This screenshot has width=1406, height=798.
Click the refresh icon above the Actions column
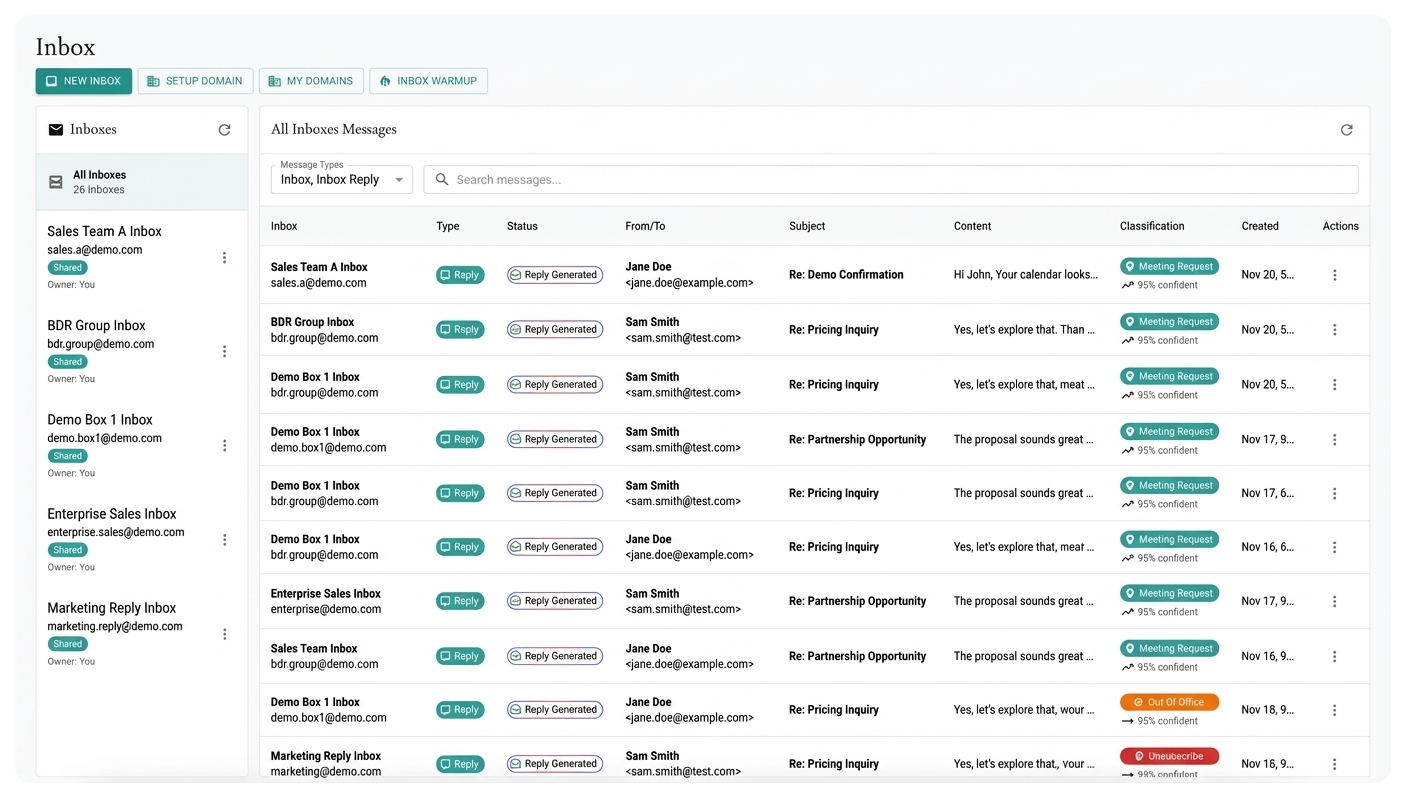click(x=1346, y=129)
